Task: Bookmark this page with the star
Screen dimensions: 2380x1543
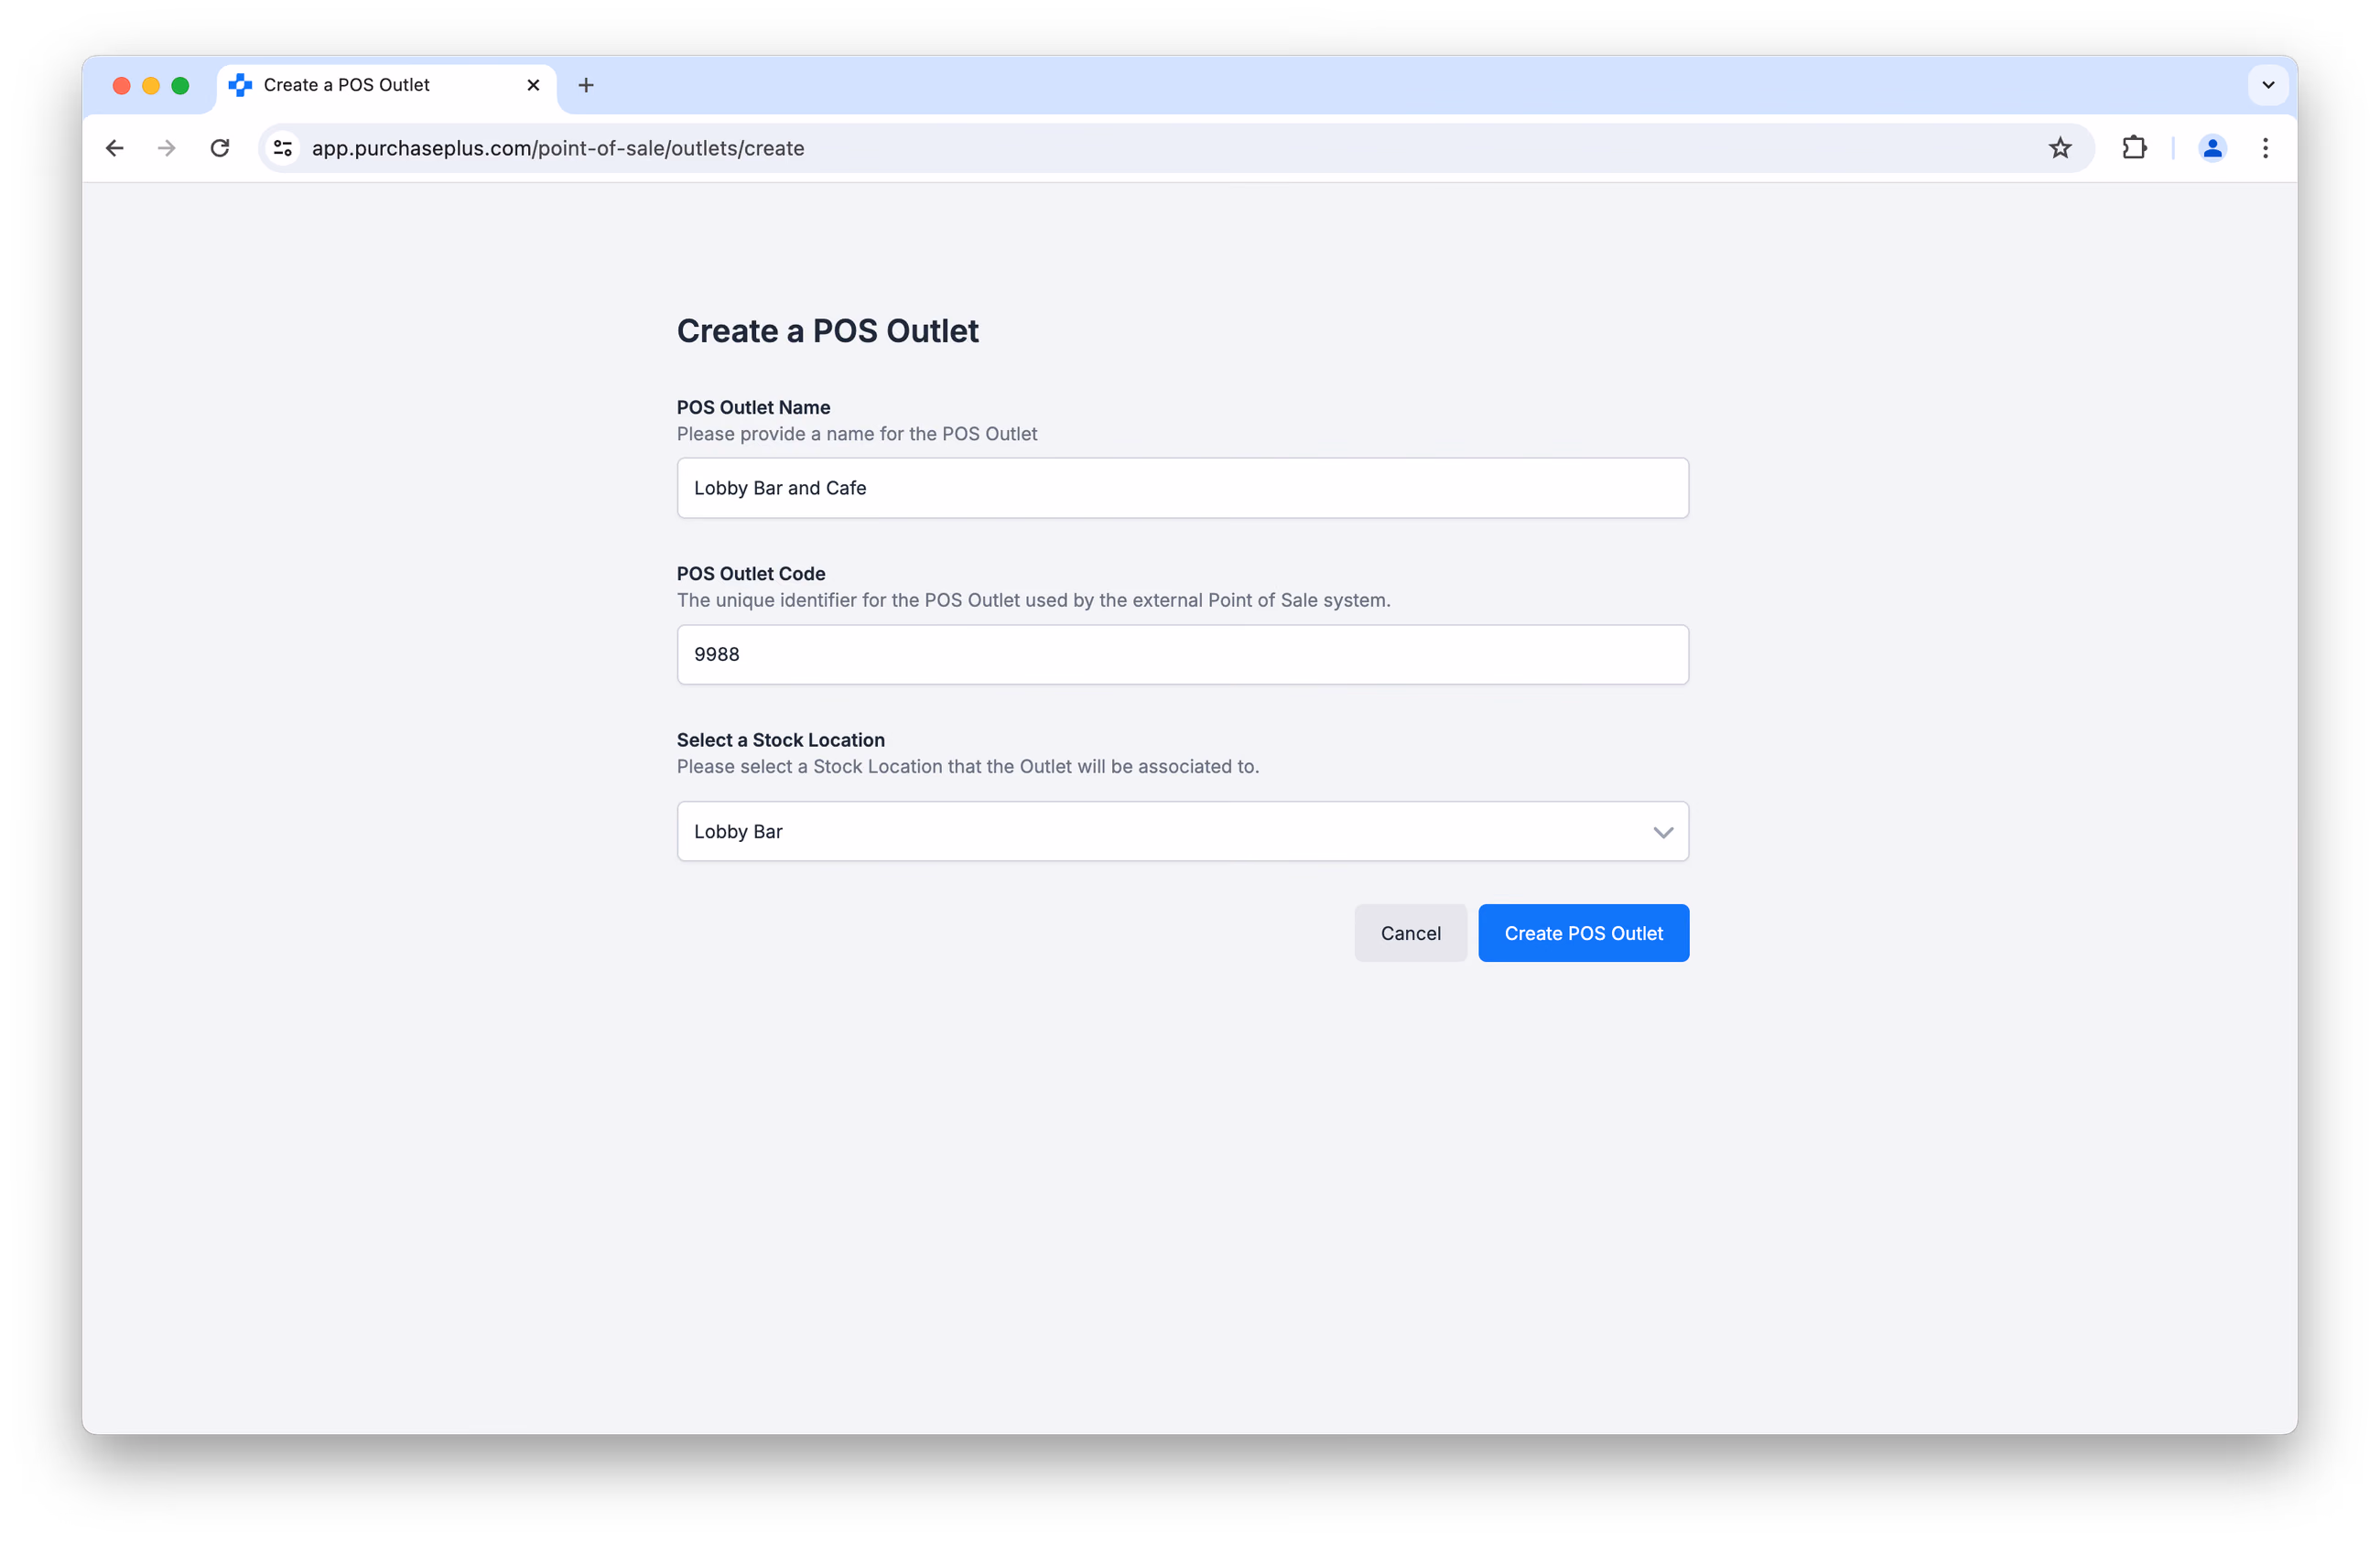Action: click(2060, 148)
